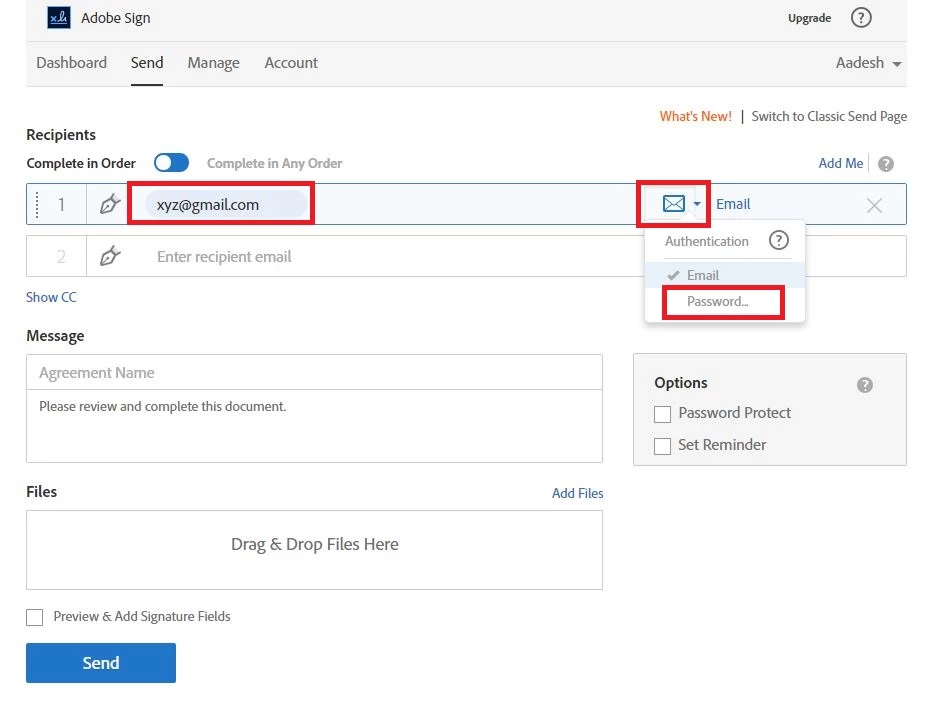Click the signer pen icon in recipient row 2
The width and height of the screenshot is (938, 701).
[x=109, y=257]
